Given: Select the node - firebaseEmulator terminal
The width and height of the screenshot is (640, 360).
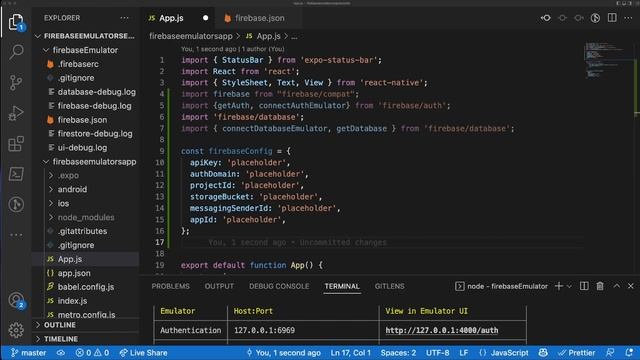Looking at the screenshot, I should 501,286.
